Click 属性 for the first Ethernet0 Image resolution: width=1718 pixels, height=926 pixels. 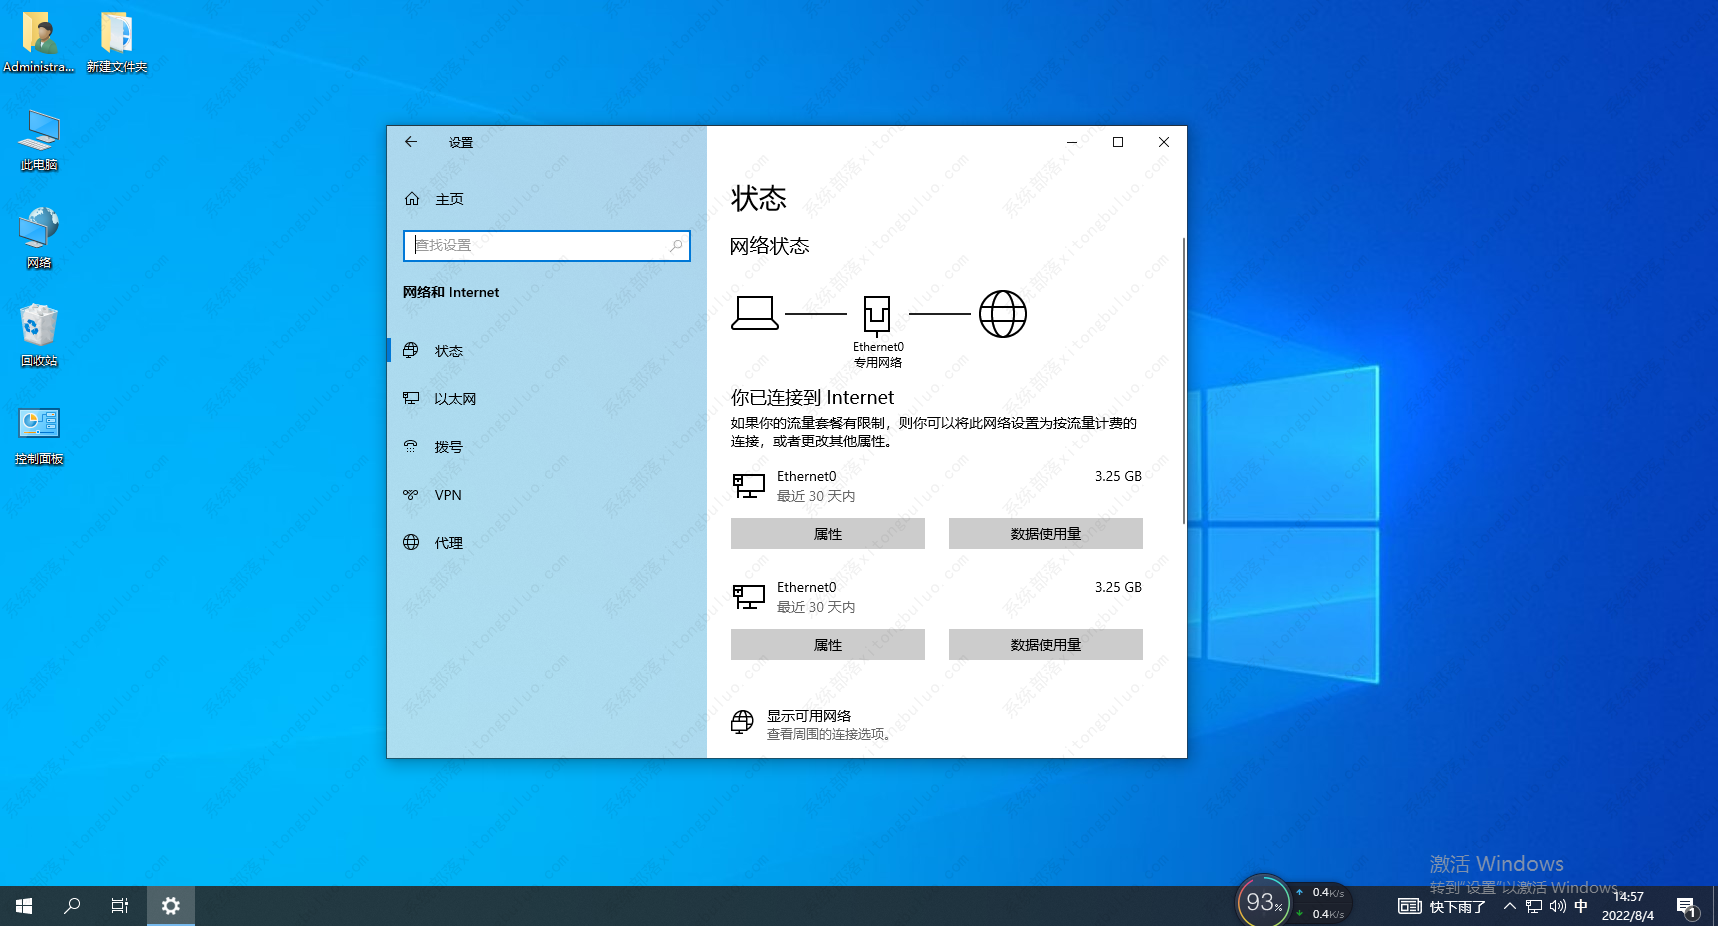(828, 534)
